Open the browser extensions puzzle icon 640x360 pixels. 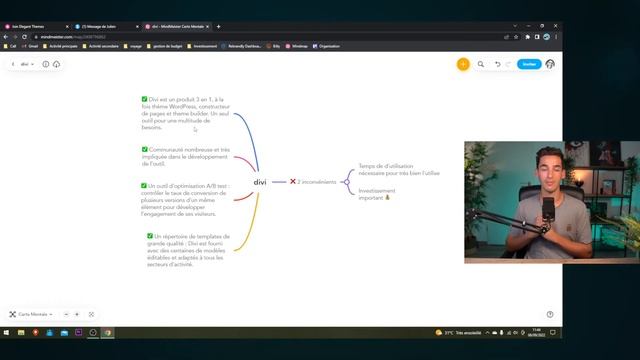tap(527, 37)
